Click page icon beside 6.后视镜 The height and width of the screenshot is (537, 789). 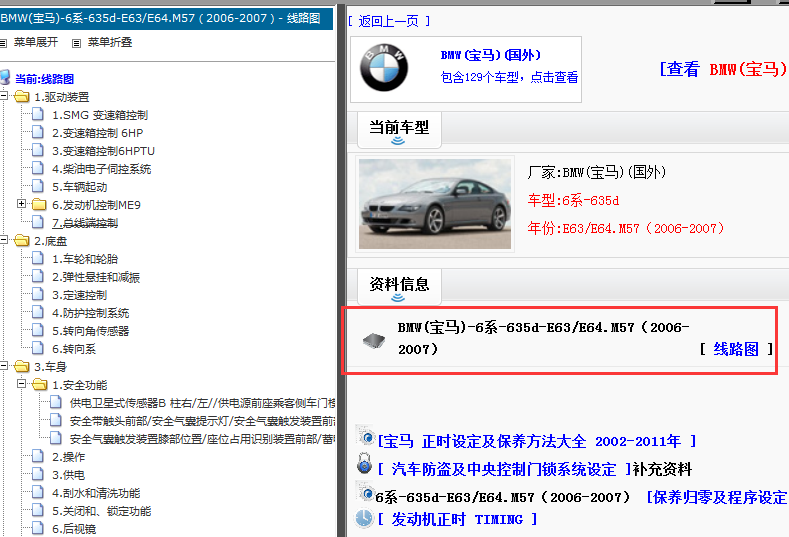[38, 528]
